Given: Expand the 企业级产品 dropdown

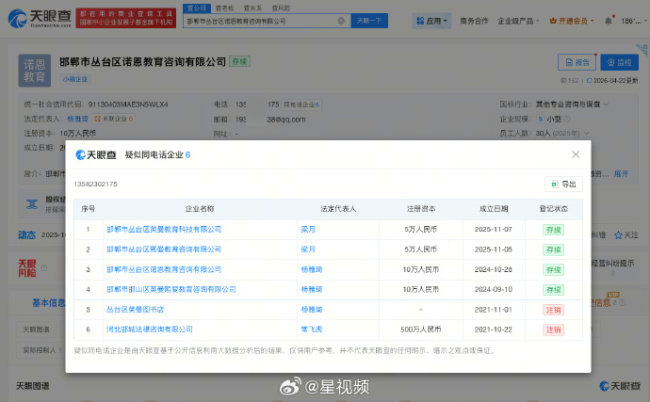Looking at the screenshot, I should pyautogui.click(x=518, y=21).
